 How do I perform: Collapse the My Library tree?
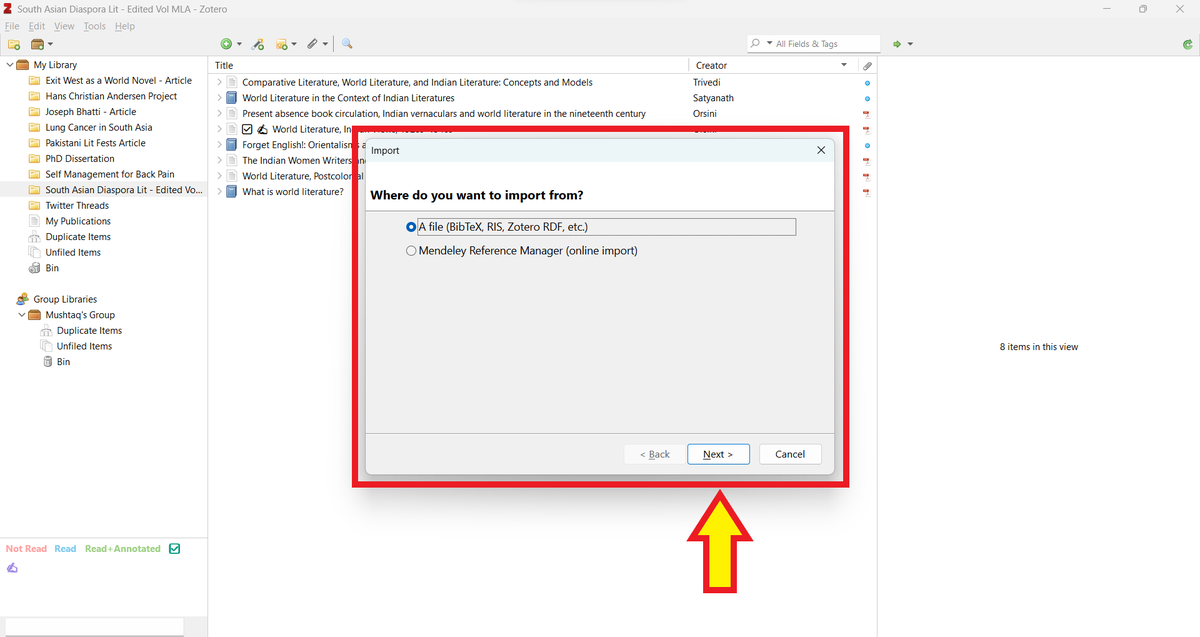[9, 65]
